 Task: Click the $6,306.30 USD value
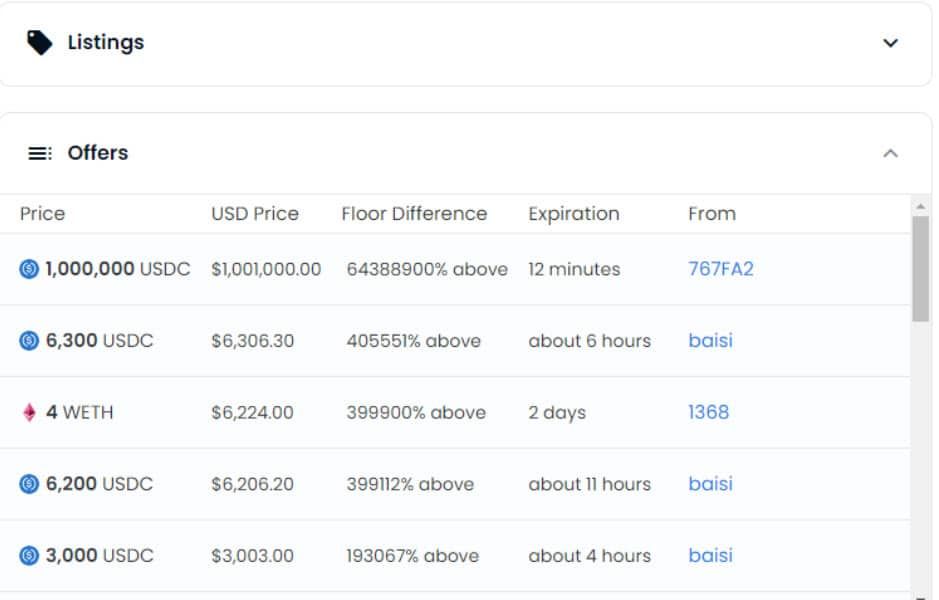252,341
